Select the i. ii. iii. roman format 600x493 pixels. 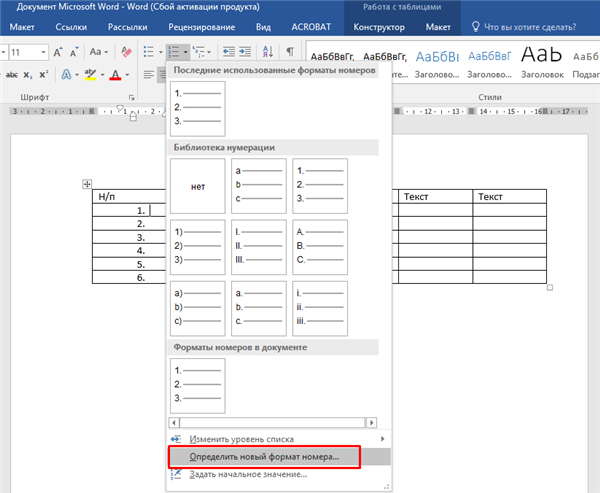click(320, 309)
